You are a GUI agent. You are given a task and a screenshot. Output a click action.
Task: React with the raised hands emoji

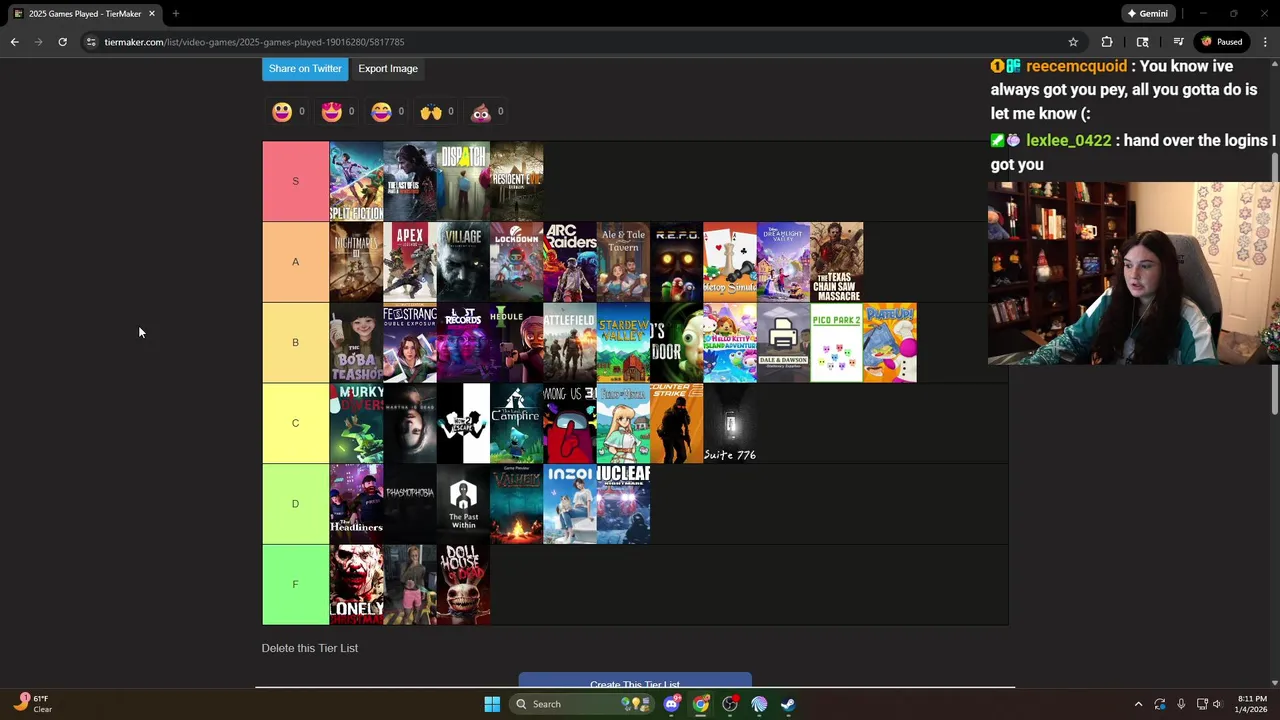click(x=431, y=112)
